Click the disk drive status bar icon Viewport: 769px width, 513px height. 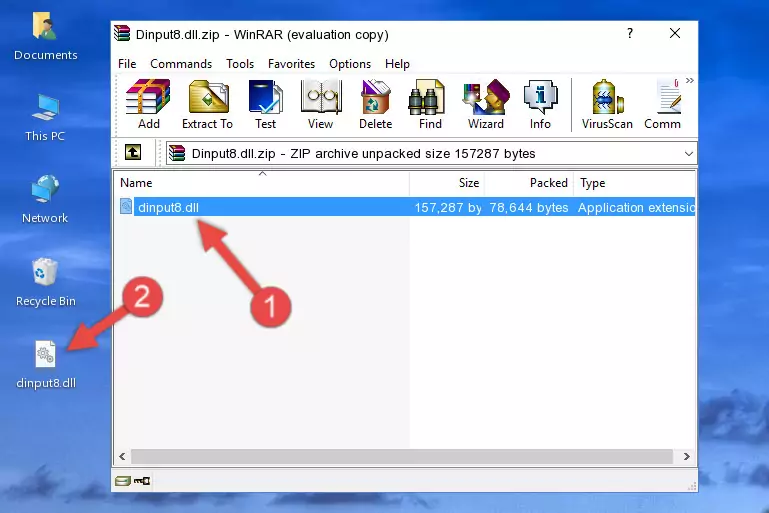pyautogui.click(x=123, y=481)
